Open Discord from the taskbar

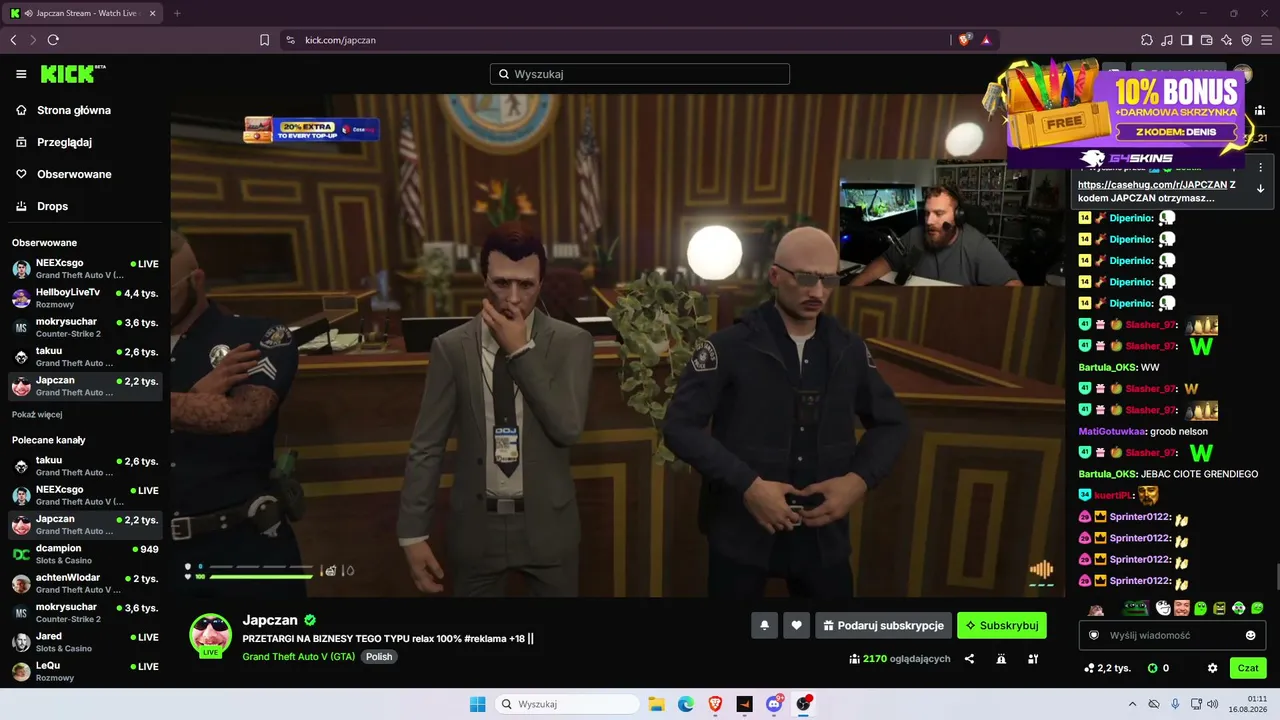pos(774,704)
